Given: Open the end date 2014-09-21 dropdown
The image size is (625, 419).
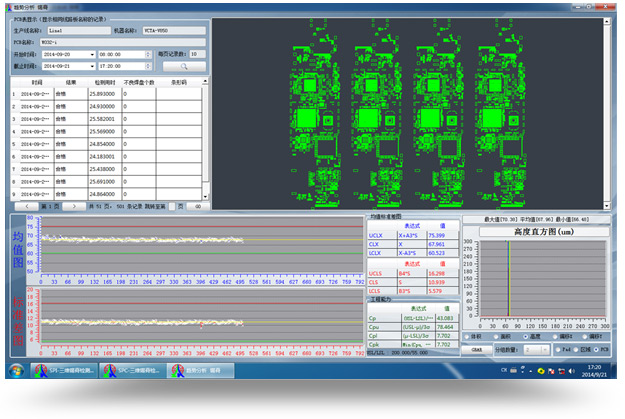Looking at the screenshot, I should point(92,66).
